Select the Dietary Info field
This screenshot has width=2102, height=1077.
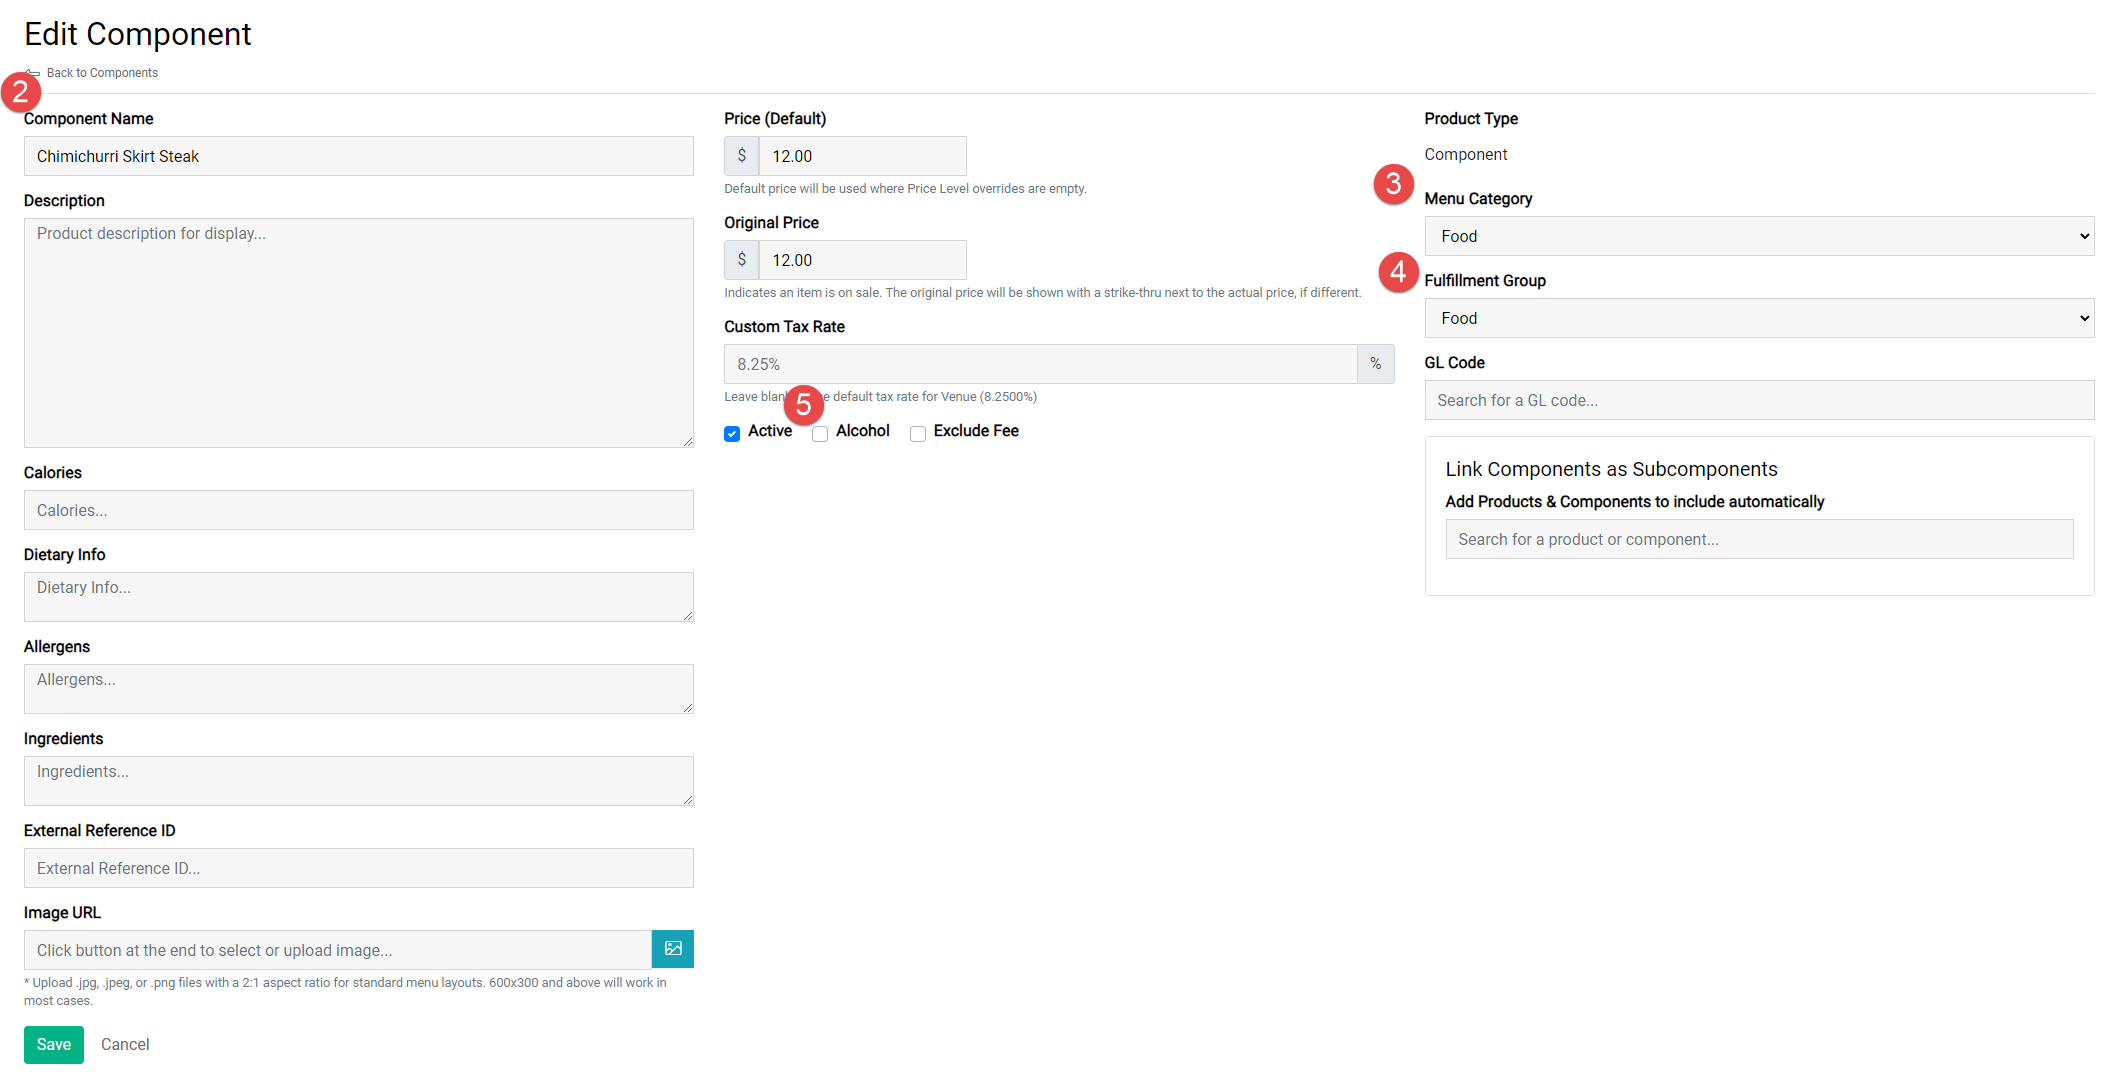[x=358, y=593]
